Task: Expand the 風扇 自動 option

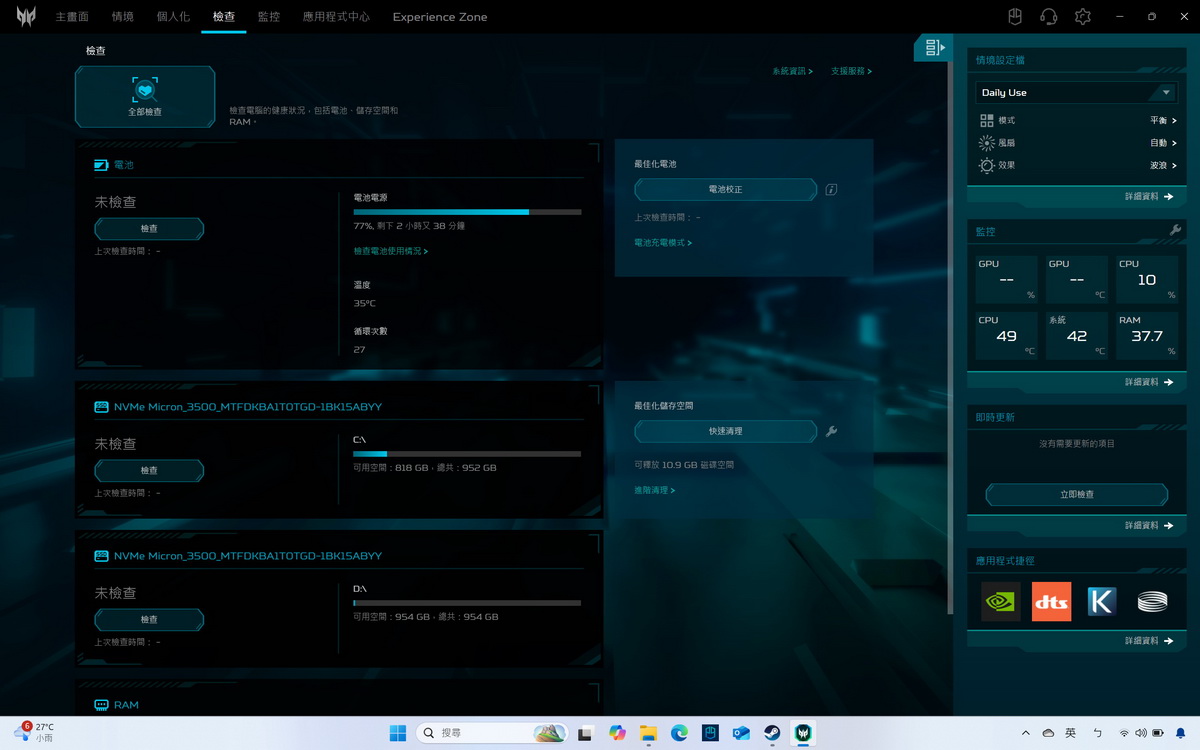Action: click(x=1162, y=143)
